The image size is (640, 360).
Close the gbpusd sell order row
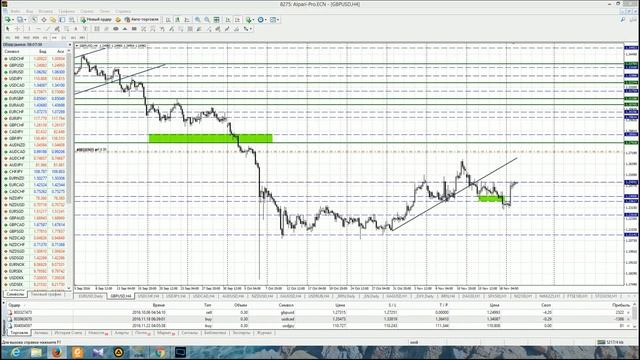628,312
